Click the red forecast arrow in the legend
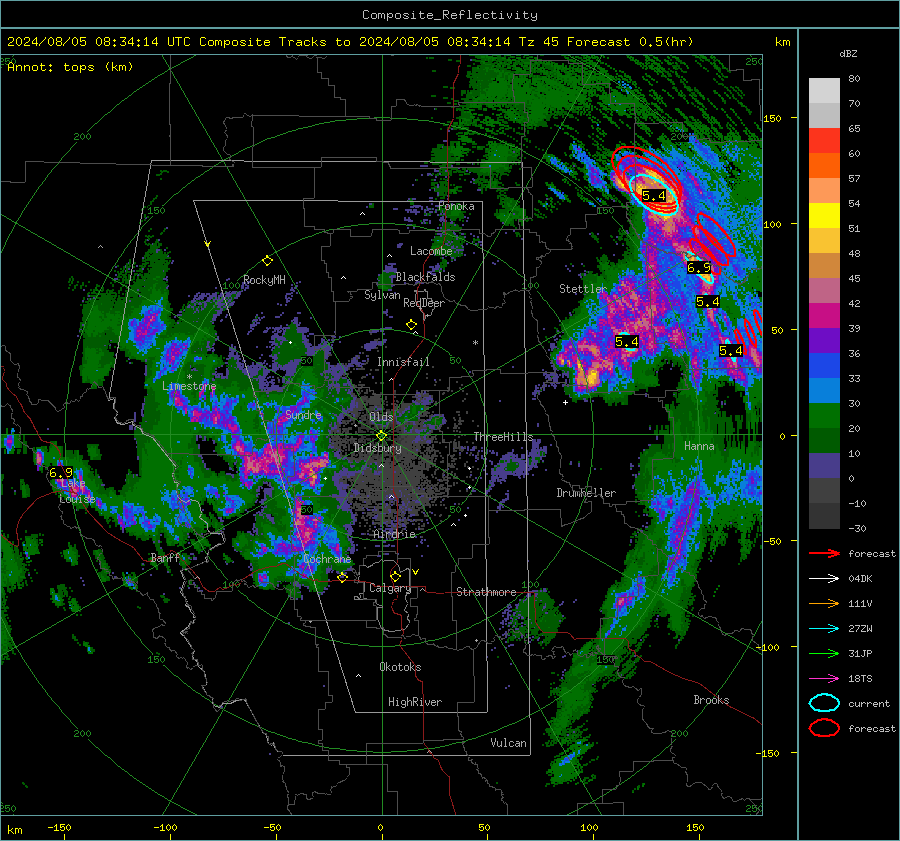Screen dimensions: 900x841 [x=824, y=553]
